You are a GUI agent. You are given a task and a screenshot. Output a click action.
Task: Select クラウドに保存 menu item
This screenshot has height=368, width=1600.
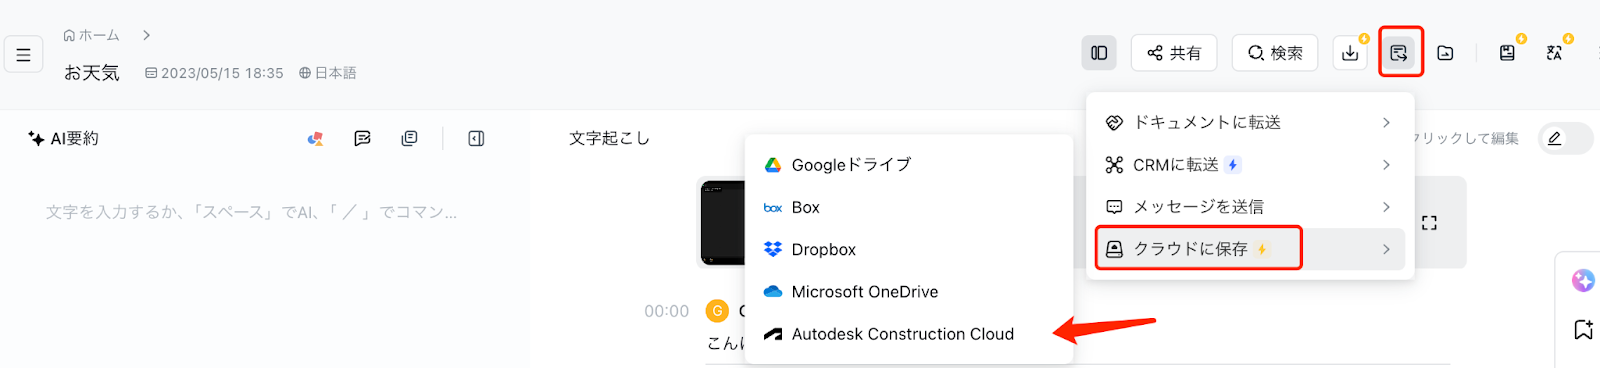click(x=1250, y=249)
